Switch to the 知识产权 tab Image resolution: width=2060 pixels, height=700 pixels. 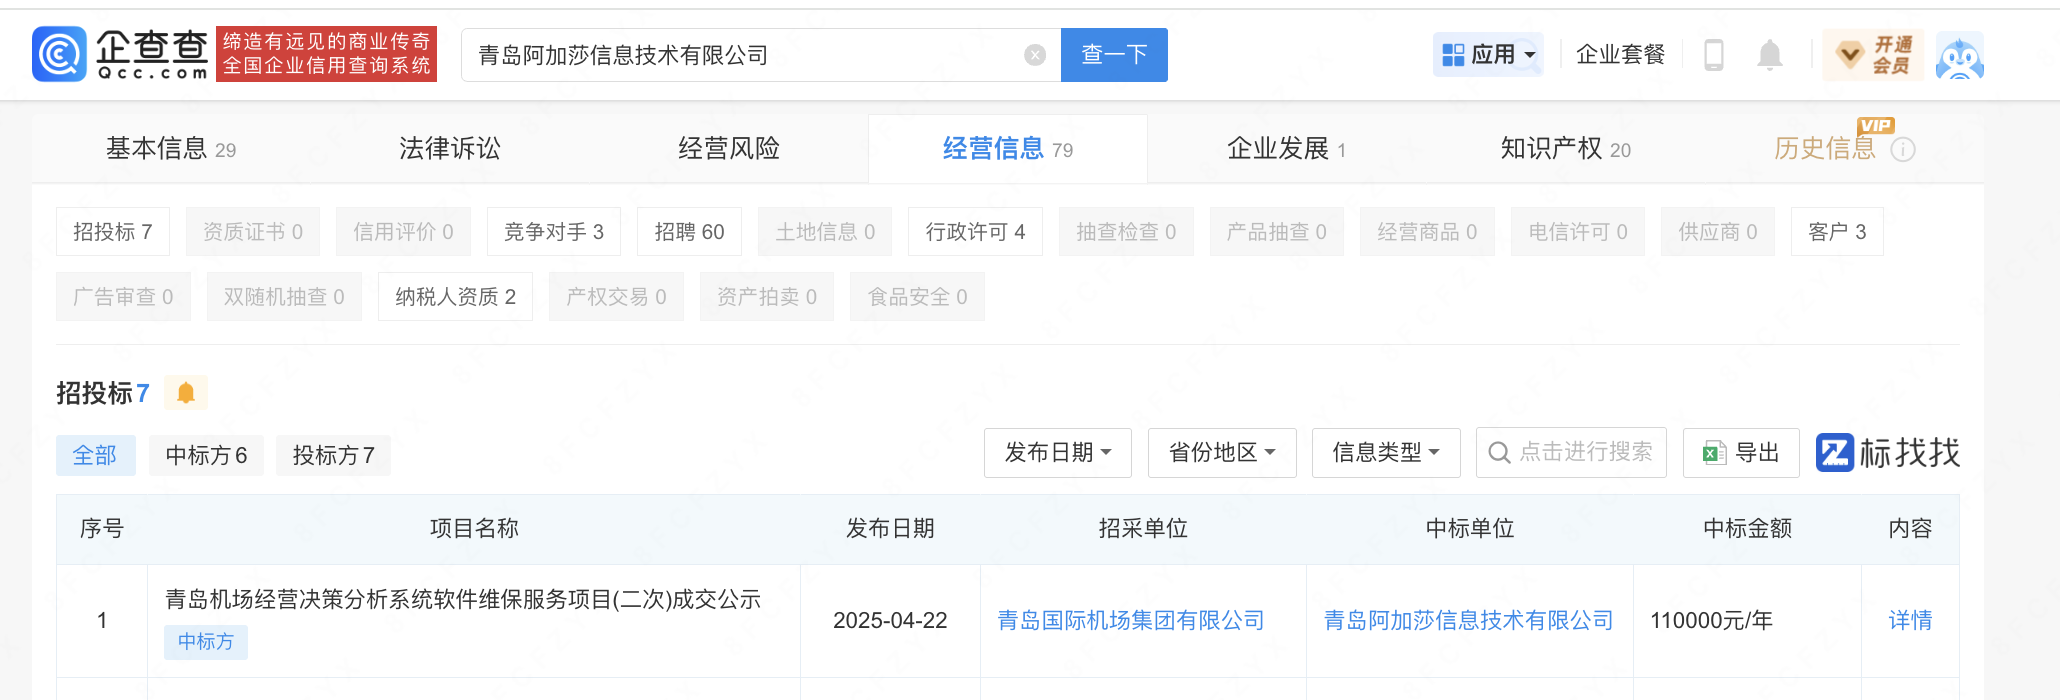[x=1564, y=149]
